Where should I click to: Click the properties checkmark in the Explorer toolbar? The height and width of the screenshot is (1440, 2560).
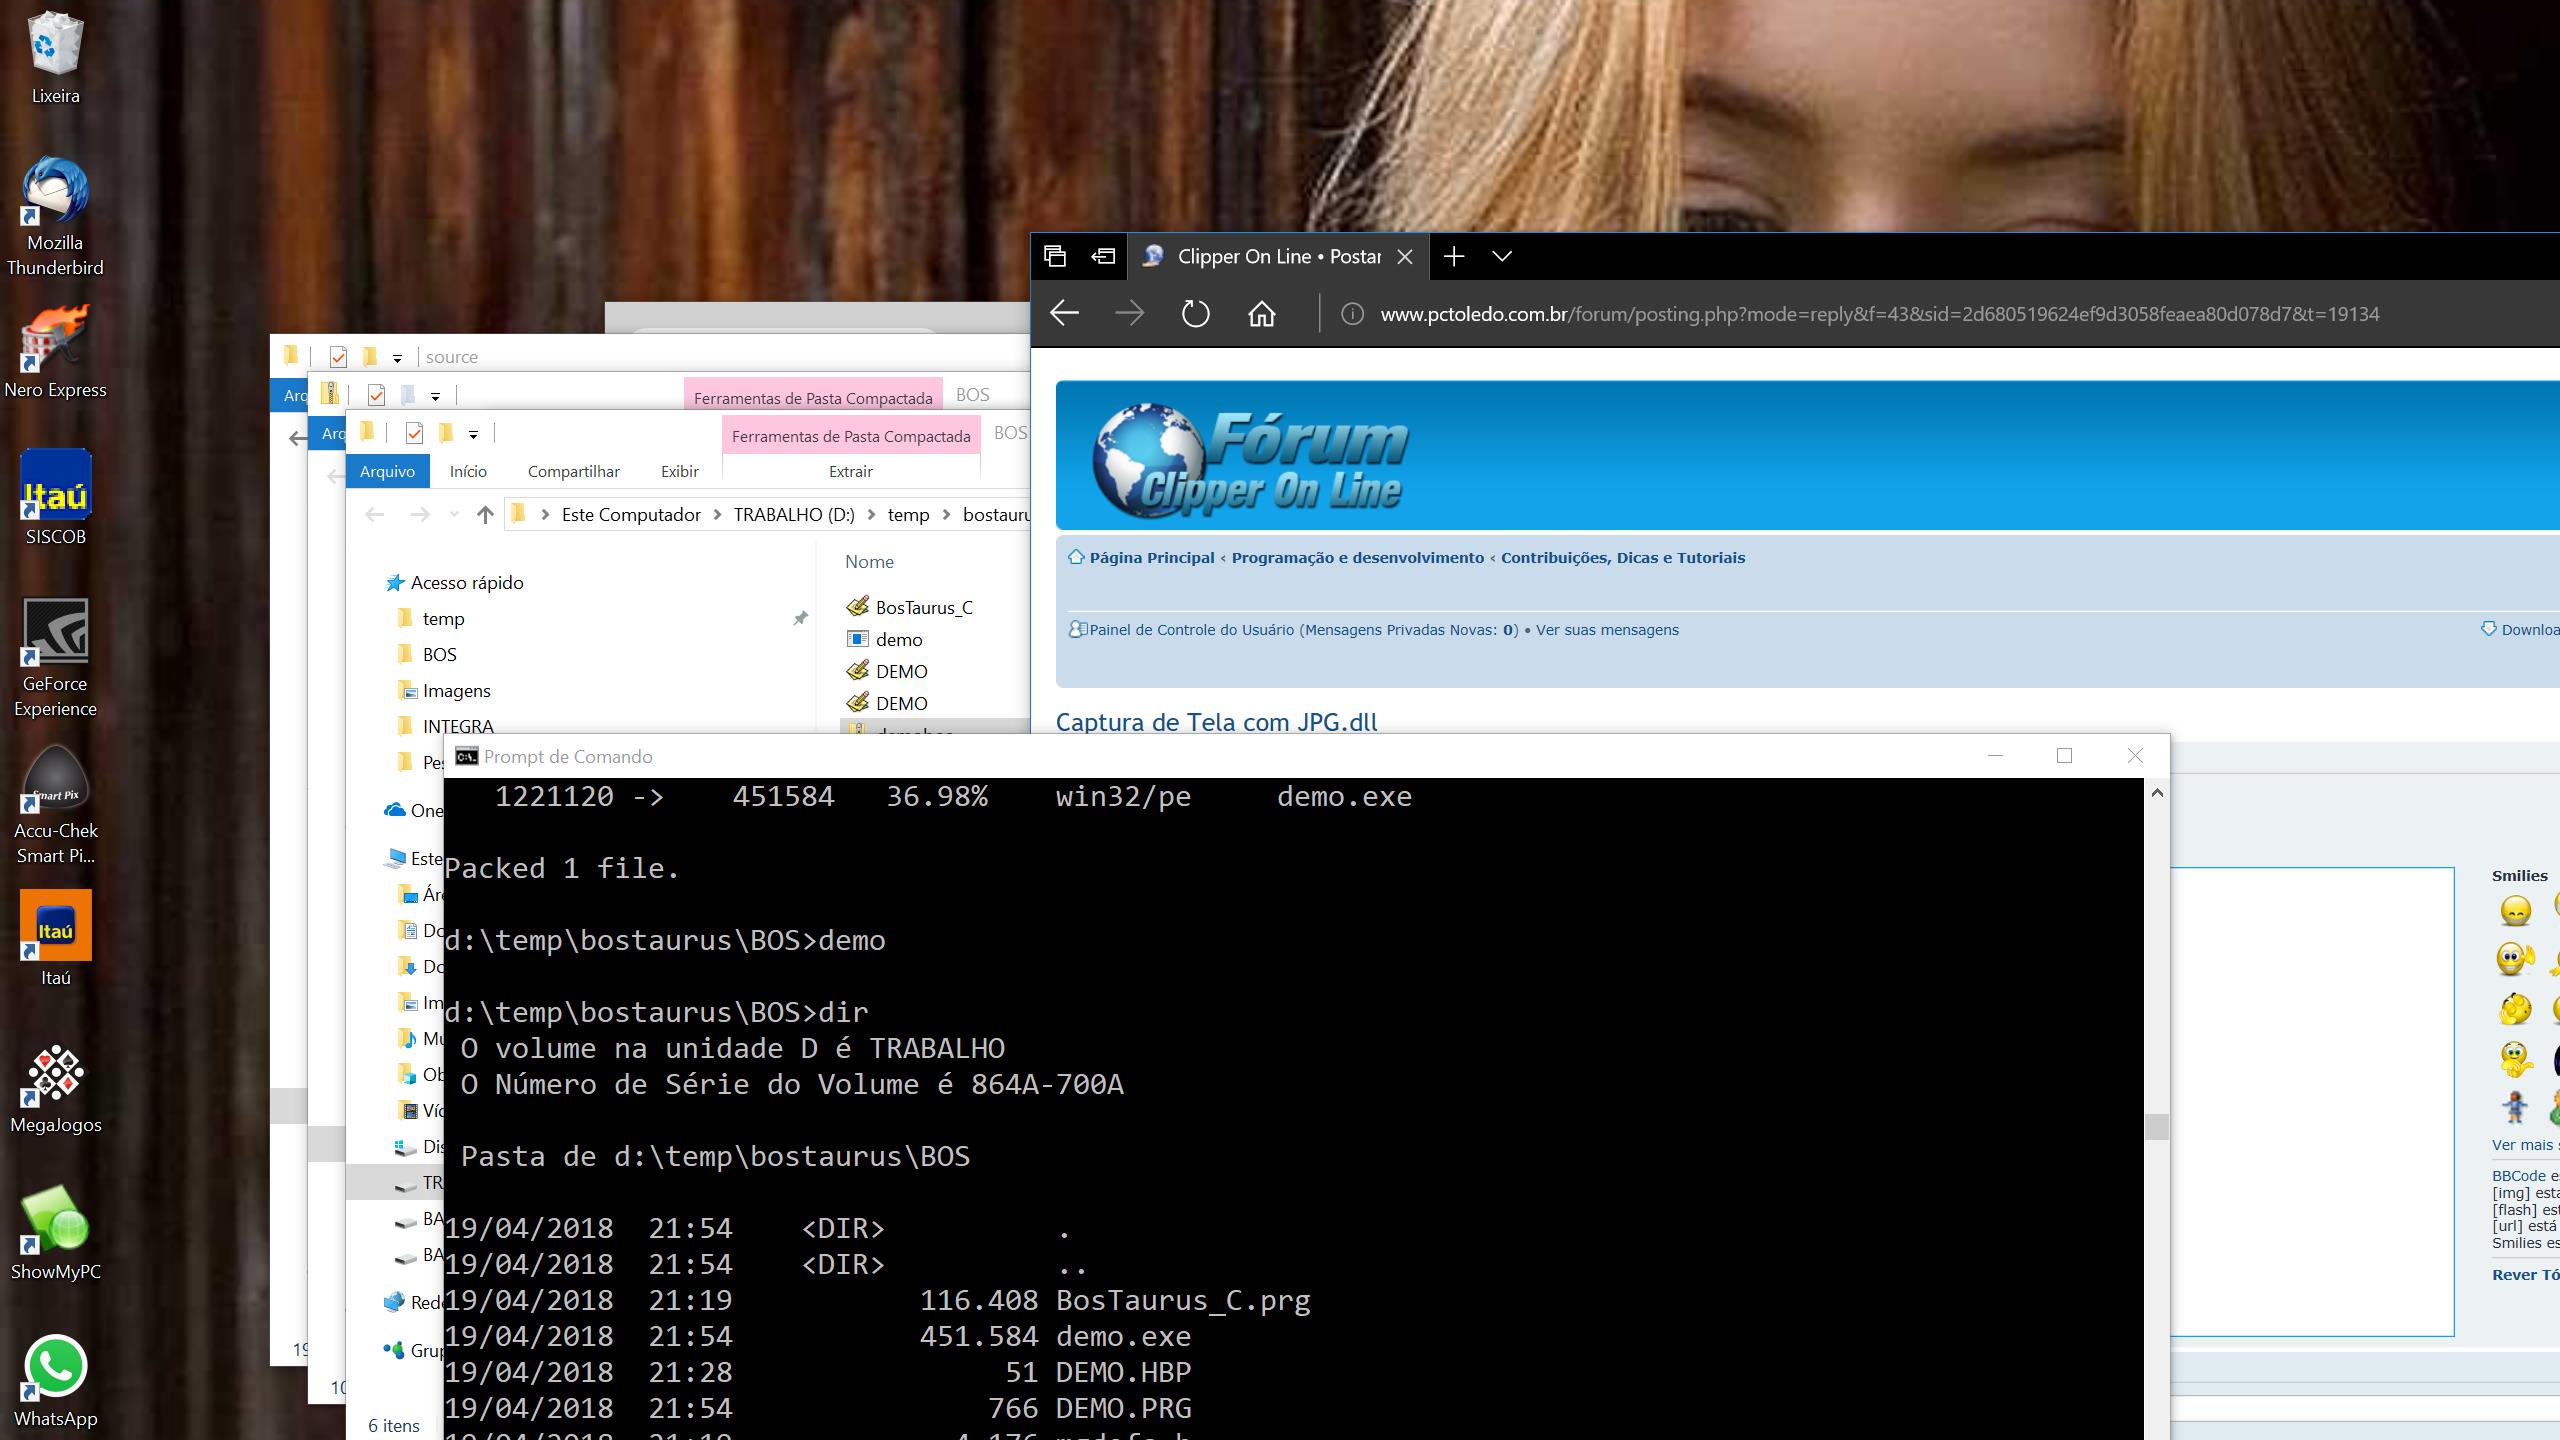click(x=414, y=433)
